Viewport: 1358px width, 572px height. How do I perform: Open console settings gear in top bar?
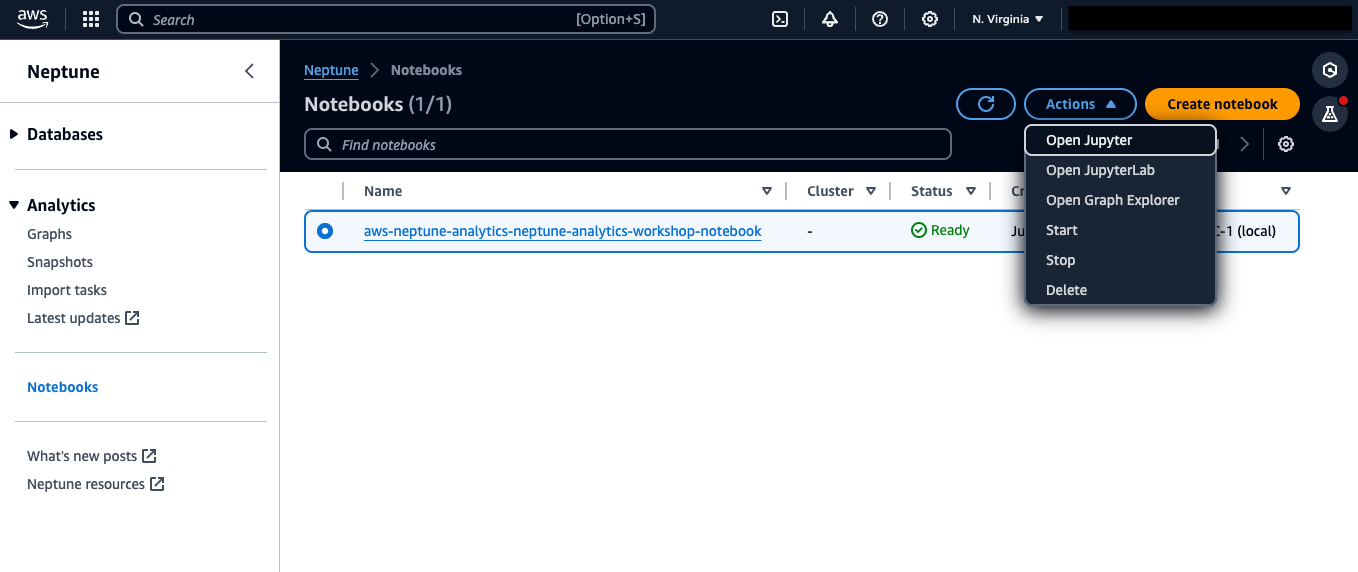(x=930, y=19)
